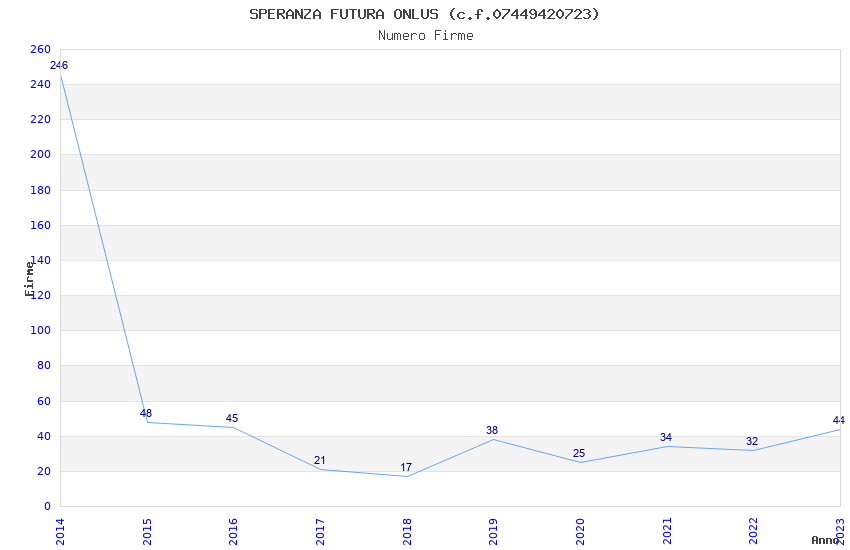
Task: Click the 2014 x-axis year label
Action: tap(60, 532)
